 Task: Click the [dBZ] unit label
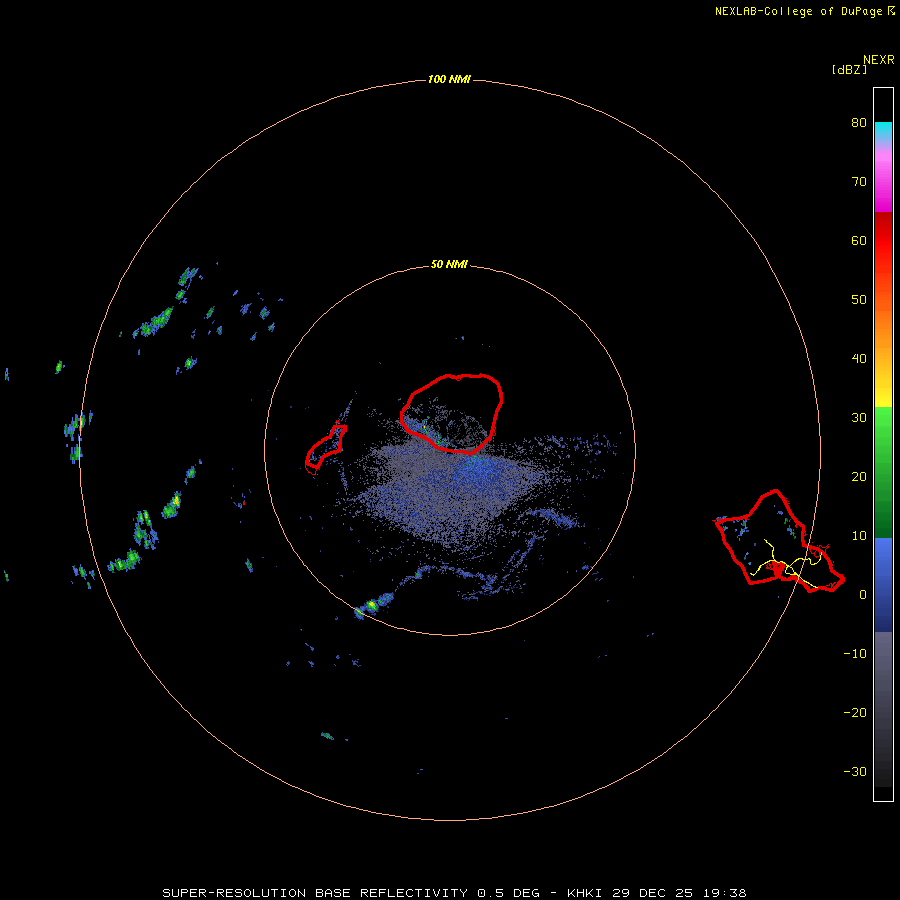pyautogui.click(x=849, y=70)
